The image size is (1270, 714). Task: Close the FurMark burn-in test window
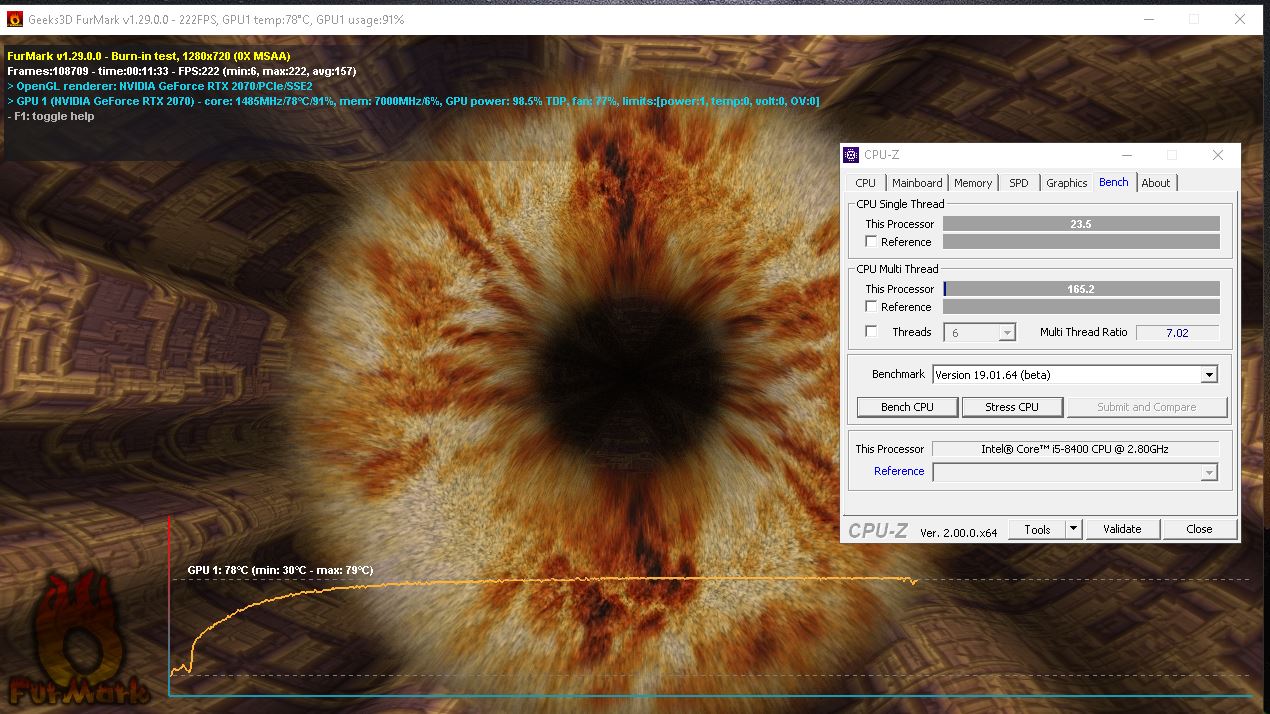pos(1240,19)
